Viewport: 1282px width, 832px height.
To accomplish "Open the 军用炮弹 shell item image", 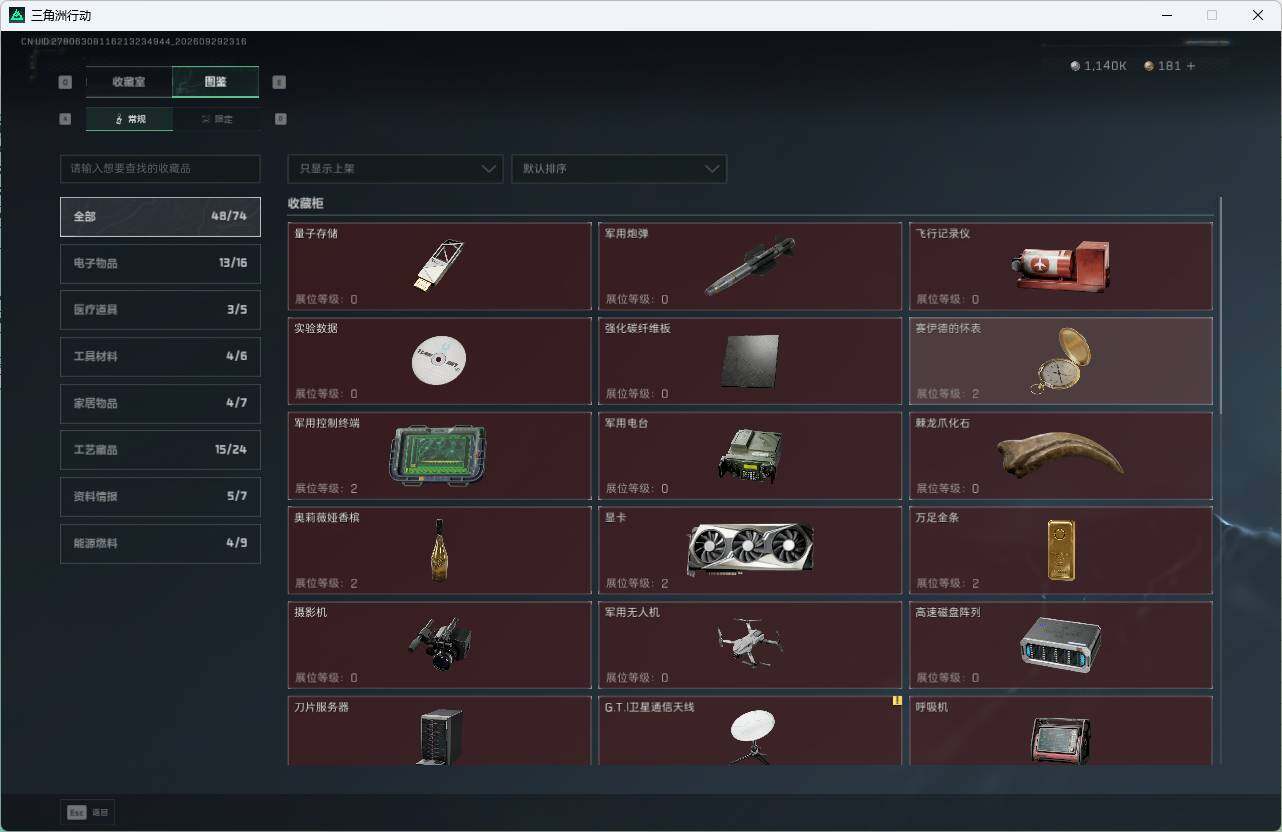I will pyautogui.click(x=750, y=266).
